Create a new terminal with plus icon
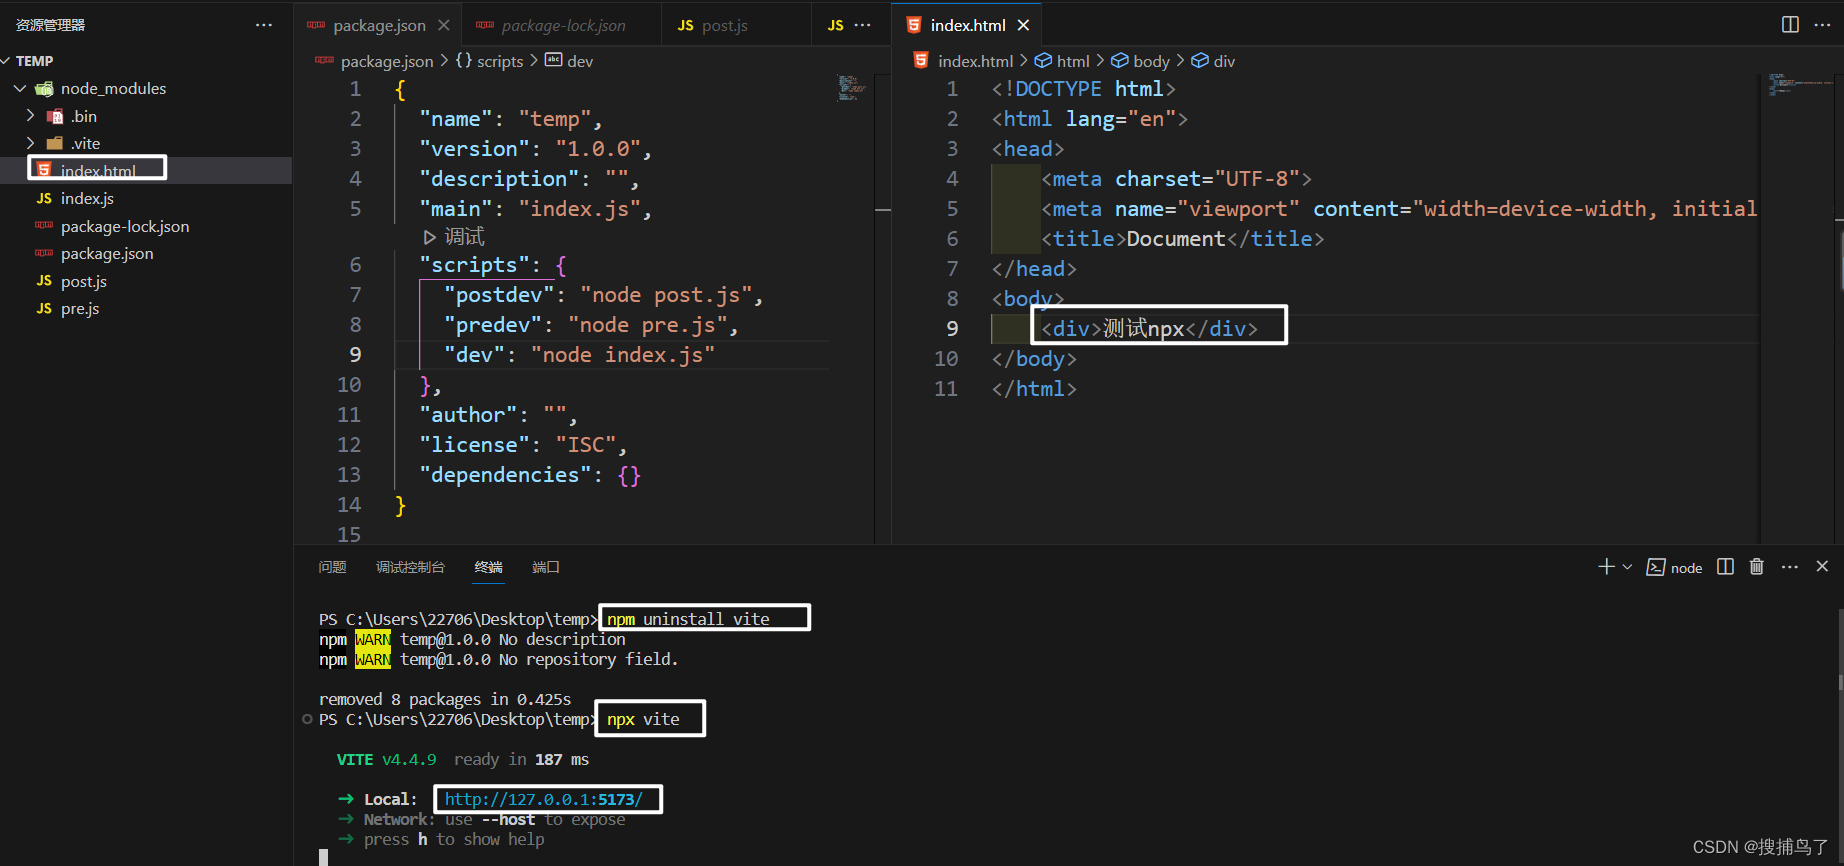 coord(1606,567)
